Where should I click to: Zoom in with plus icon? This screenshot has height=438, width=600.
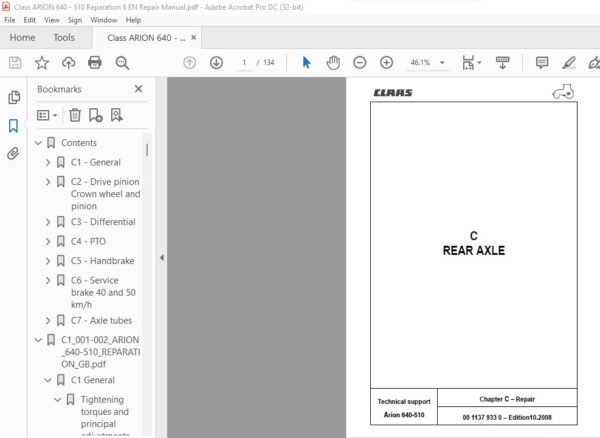coord(386,62)
